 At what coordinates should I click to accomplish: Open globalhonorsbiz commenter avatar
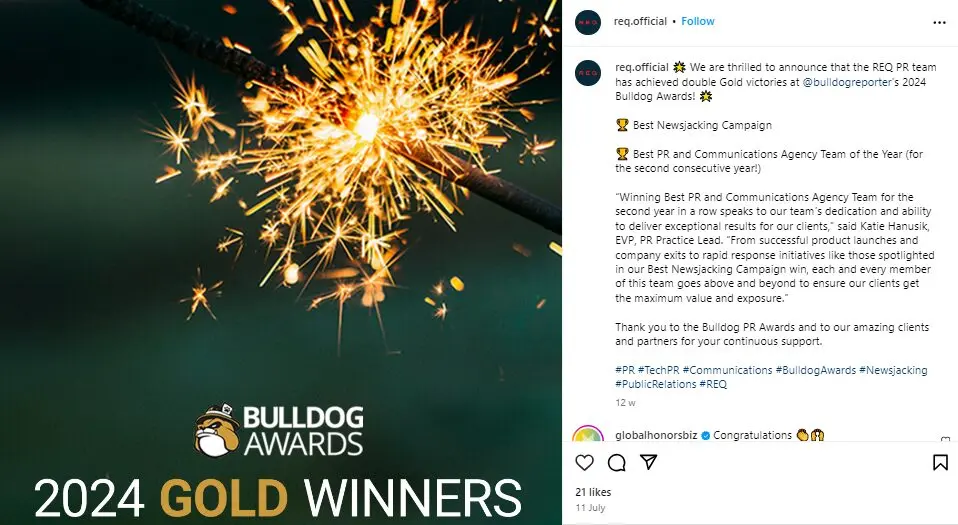[x=587, y=436]
